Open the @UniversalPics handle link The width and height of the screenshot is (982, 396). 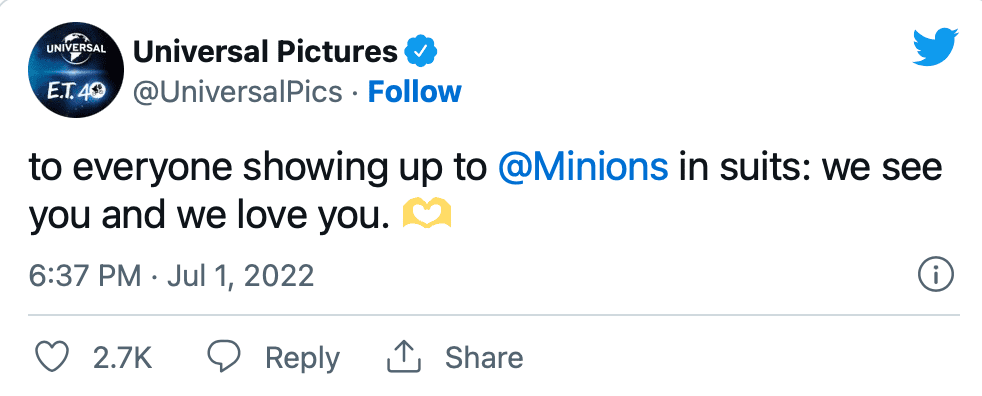click(x=237, y=92)
